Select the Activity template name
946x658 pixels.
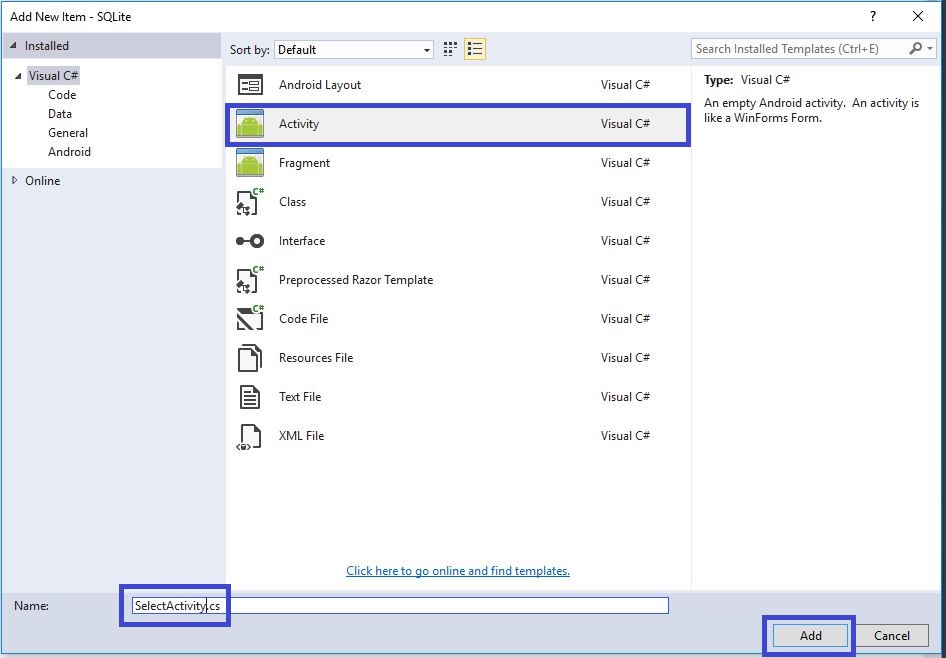click(x=299, y=124)
